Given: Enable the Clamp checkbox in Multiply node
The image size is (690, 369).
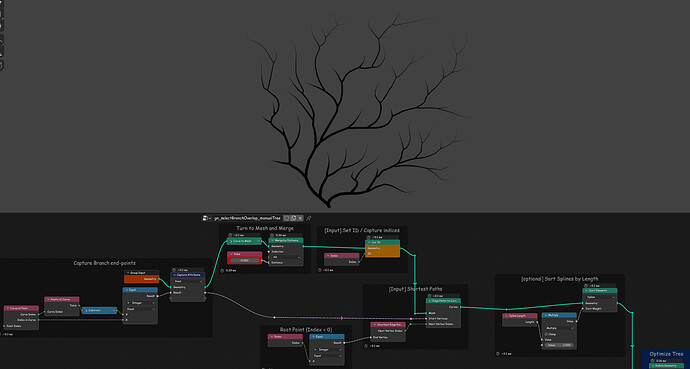Looking at the screenshot, I should [546, 334].
